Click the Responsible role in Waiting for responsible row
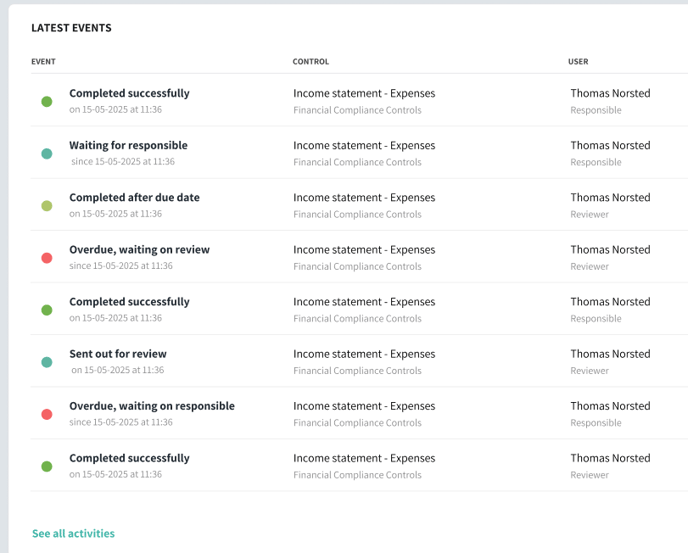Image resolution: width=688 pixels, height=553 pixels. coord(596,162)
